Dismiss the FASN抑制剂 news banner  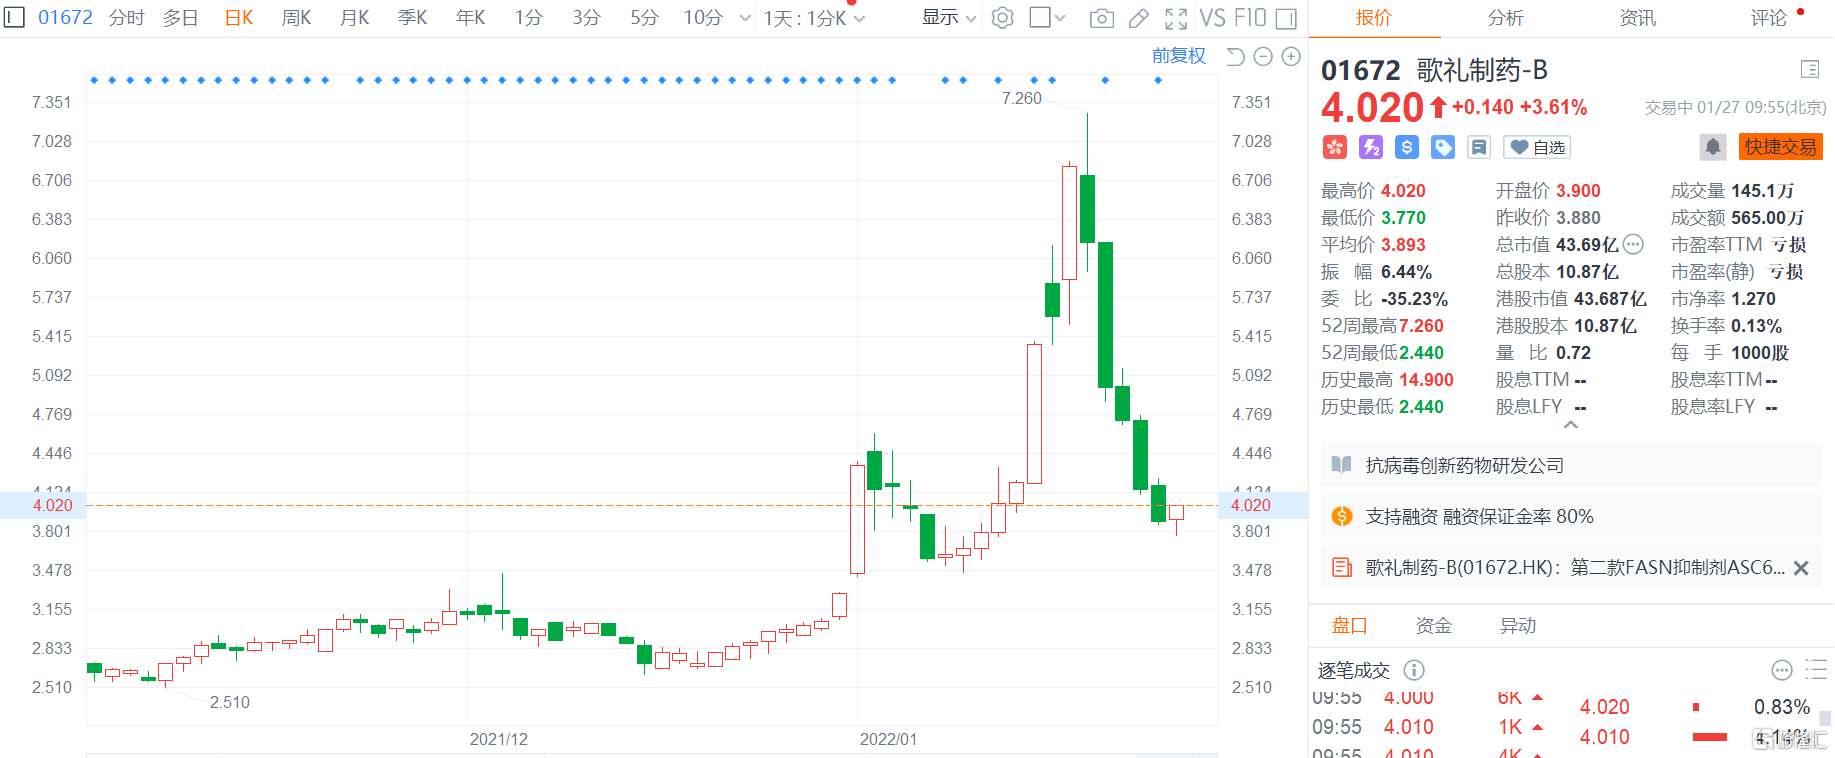point(1801,568)
